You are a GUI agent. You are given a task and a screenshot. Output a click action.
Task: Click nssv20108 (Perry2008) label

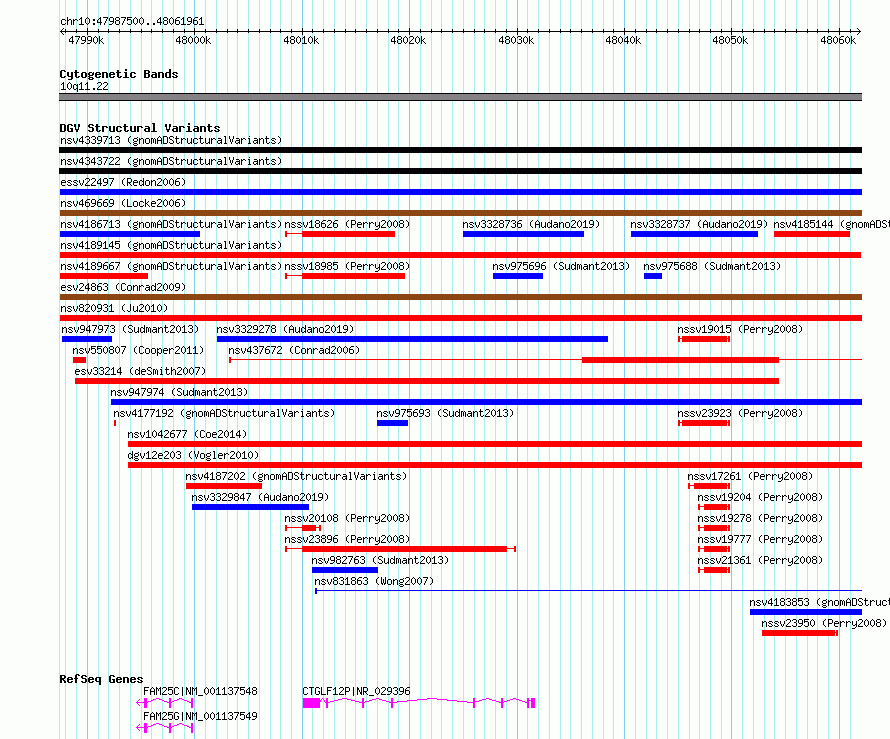click(347, 518)
